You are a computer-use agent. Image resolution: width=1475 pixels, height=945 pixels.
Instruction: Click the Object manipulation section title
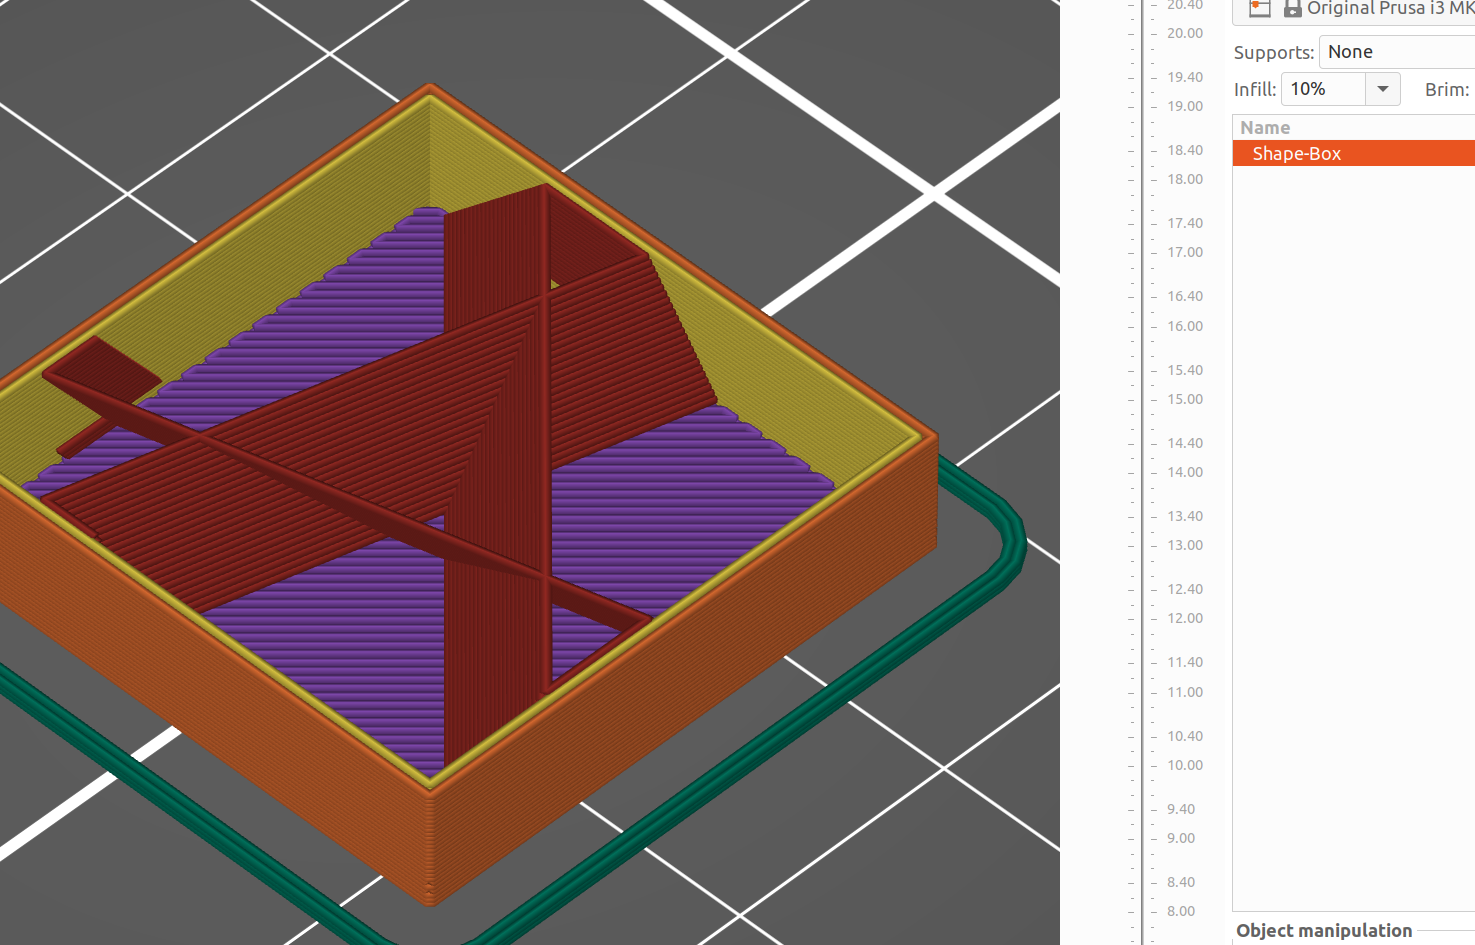(x=1324, y=930)
